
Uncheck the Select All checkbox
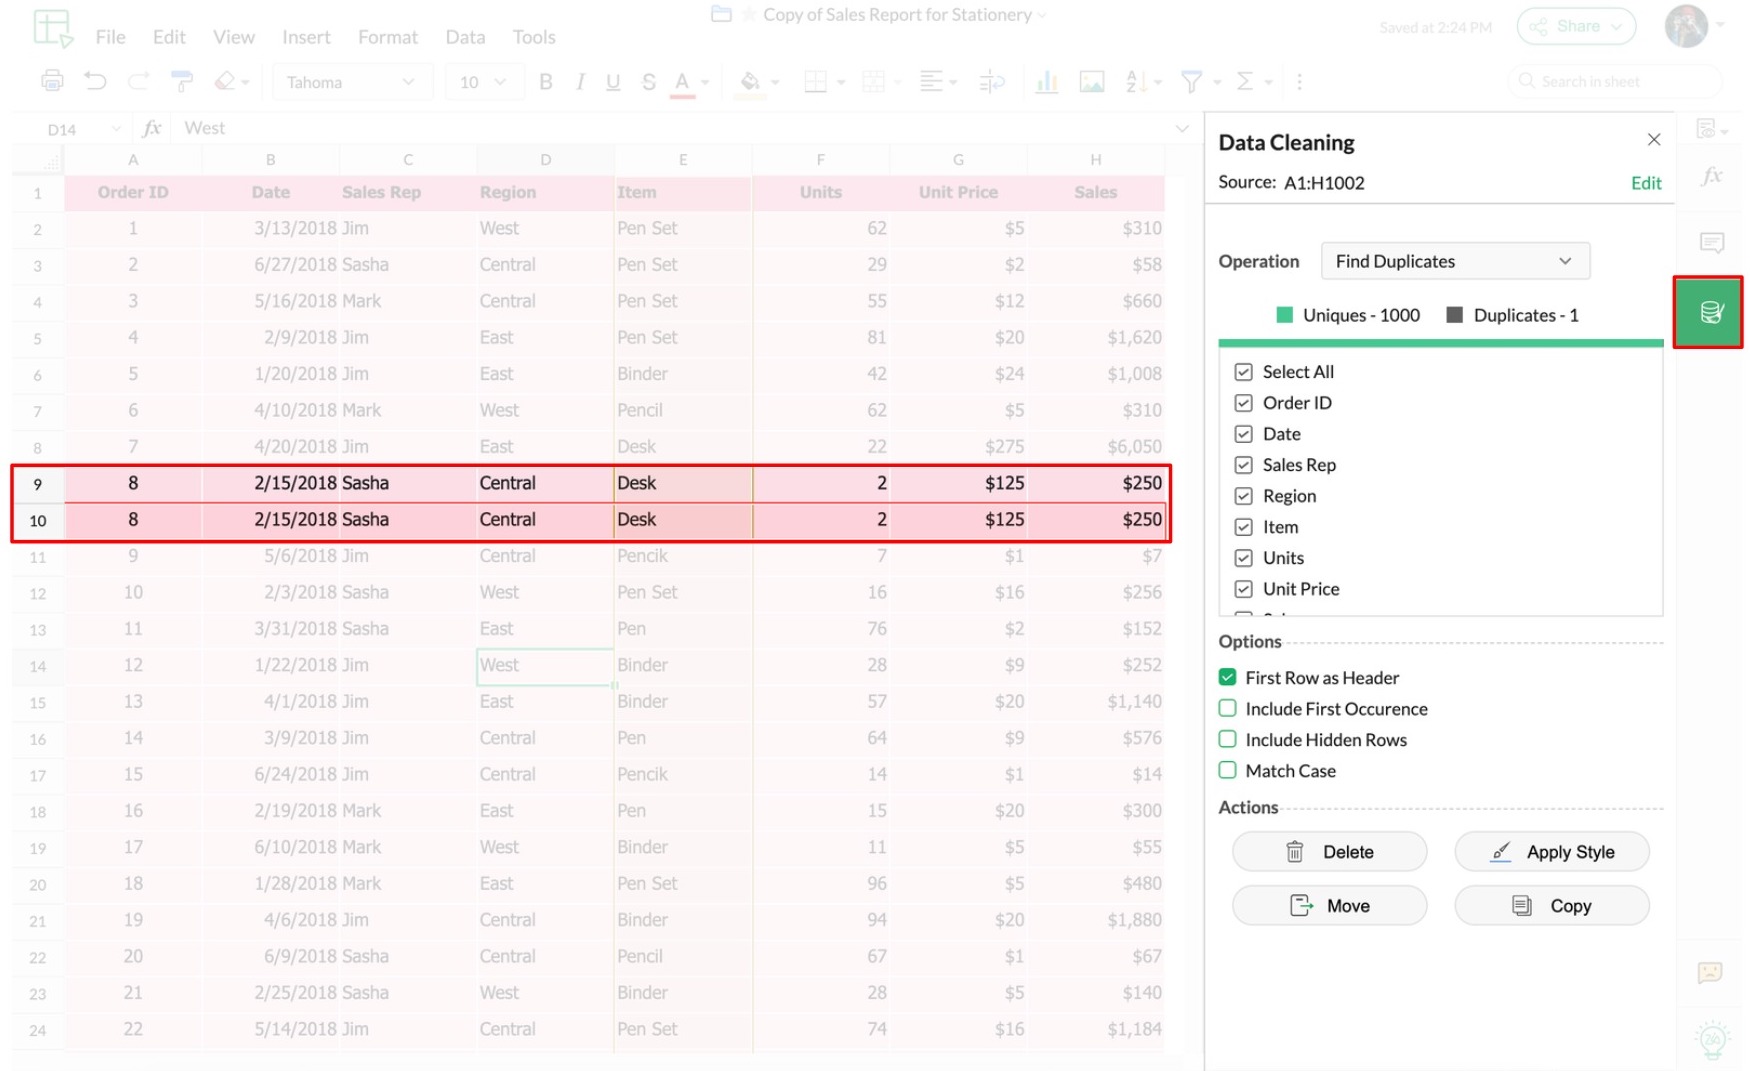coord(1243,372)
